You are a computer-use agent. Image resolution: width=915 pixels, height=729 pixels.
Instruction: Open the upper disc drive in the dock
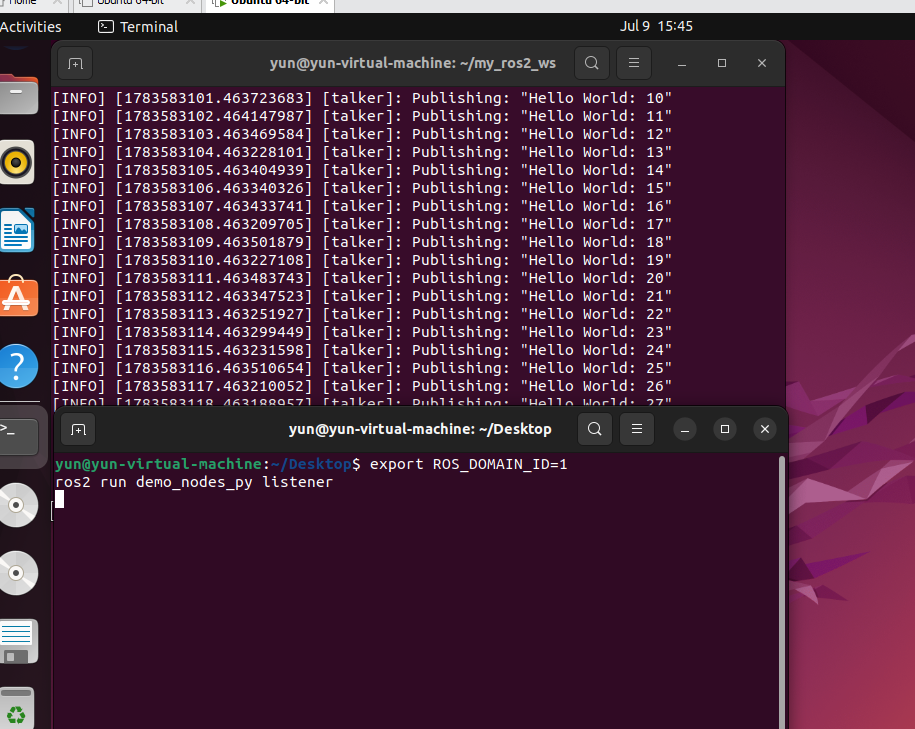tap(18, 505)
